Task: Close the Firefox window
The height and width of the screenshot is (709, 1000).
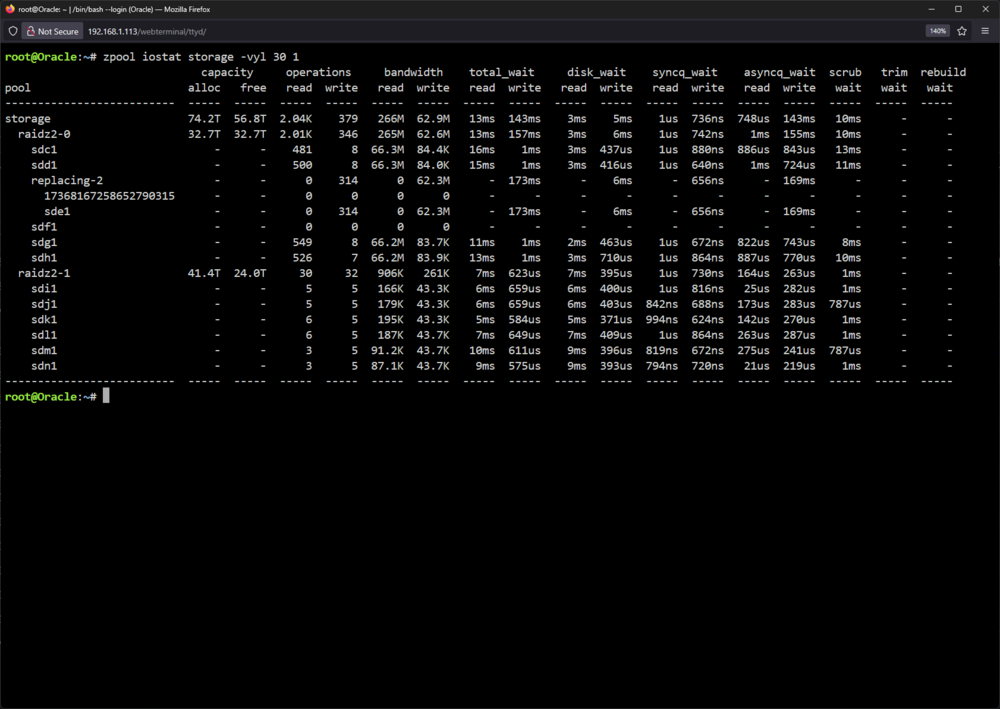Action: (985, 9)
